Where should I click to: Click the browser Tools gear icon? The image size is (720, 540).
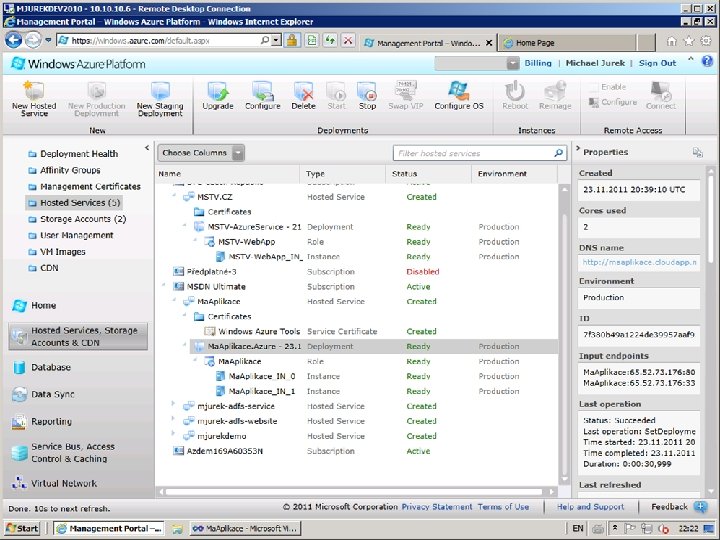click(706, 41)
